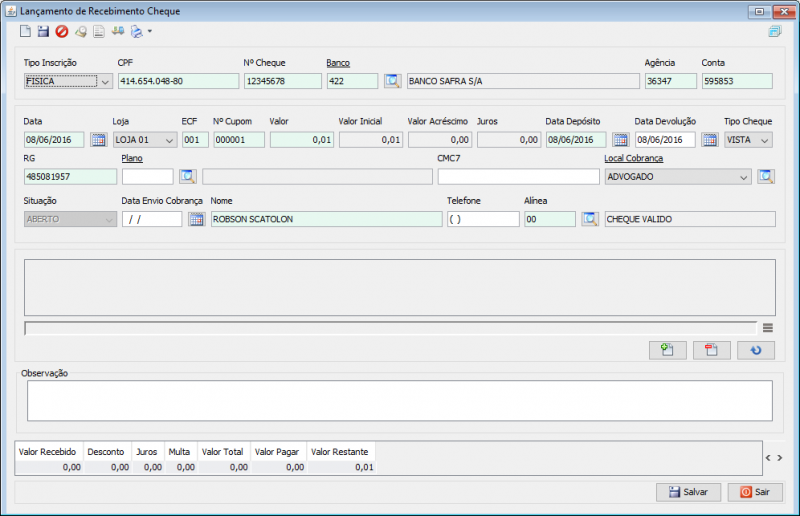Click the cascade windows icon at top right
Viewport: 800px width, 516px height.
[774, 31]
